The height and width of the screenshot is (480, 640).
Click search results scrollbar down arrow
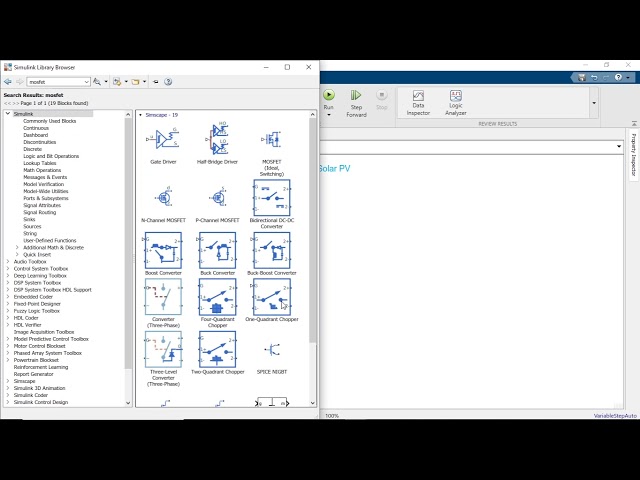pos(313,403)
